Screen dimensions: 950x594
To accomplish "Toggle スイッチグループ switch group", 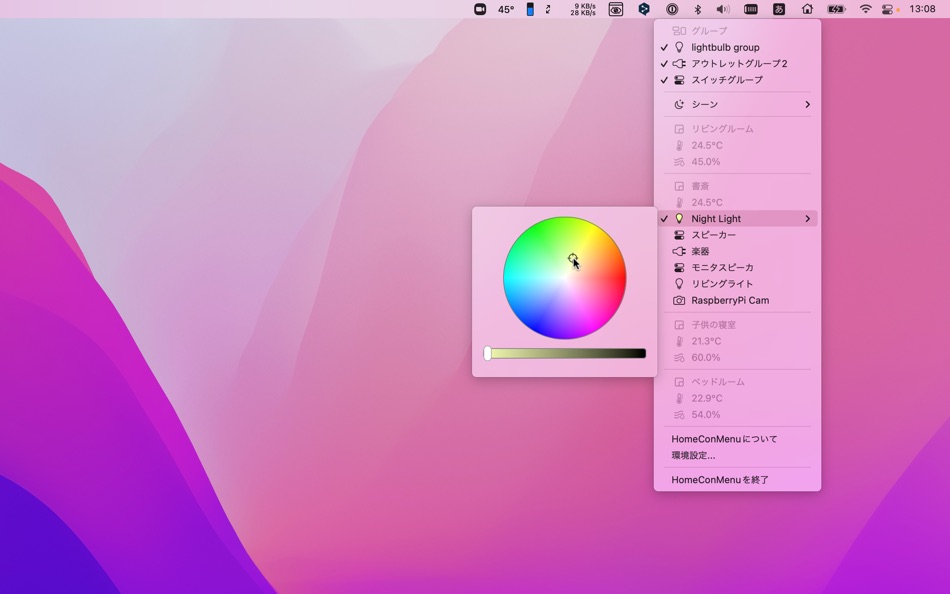I will (737, 80).
